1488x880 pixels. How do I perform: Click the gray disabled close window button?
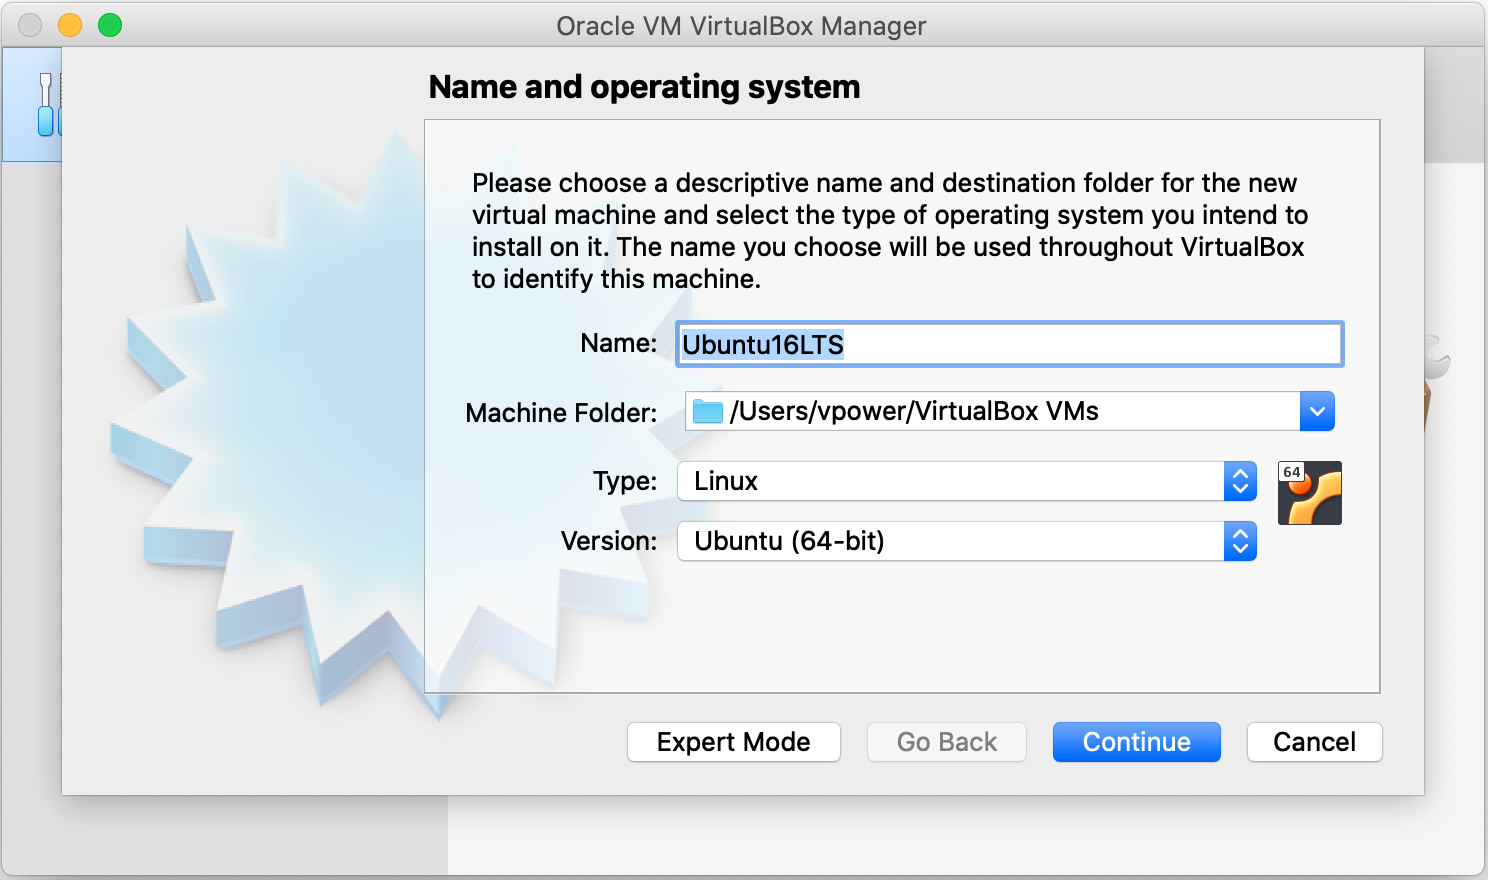tap(30, 25)
